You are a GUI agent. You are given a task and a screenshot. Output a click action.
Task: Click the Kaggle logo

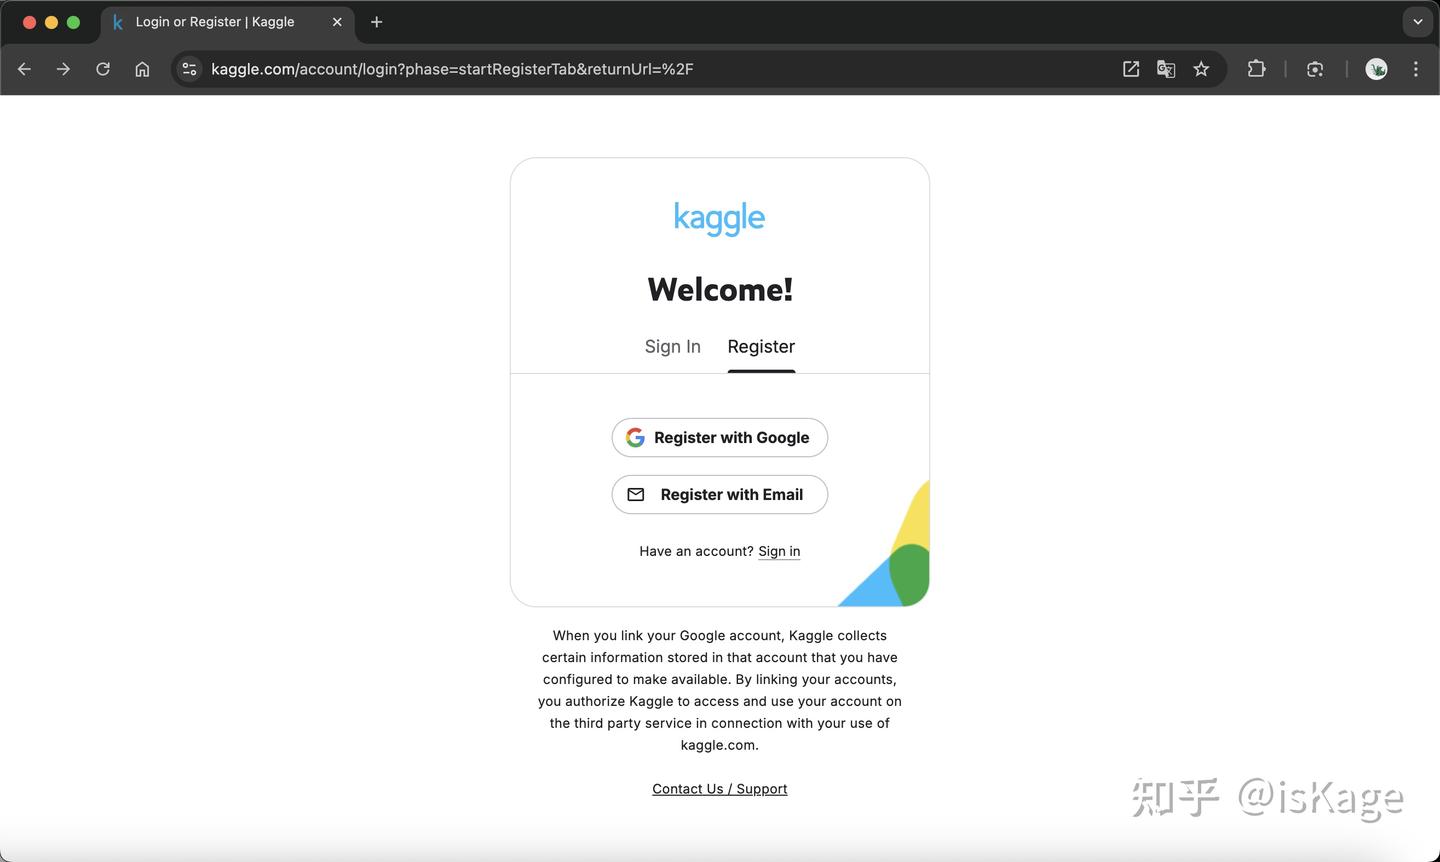tap(719, 218)
